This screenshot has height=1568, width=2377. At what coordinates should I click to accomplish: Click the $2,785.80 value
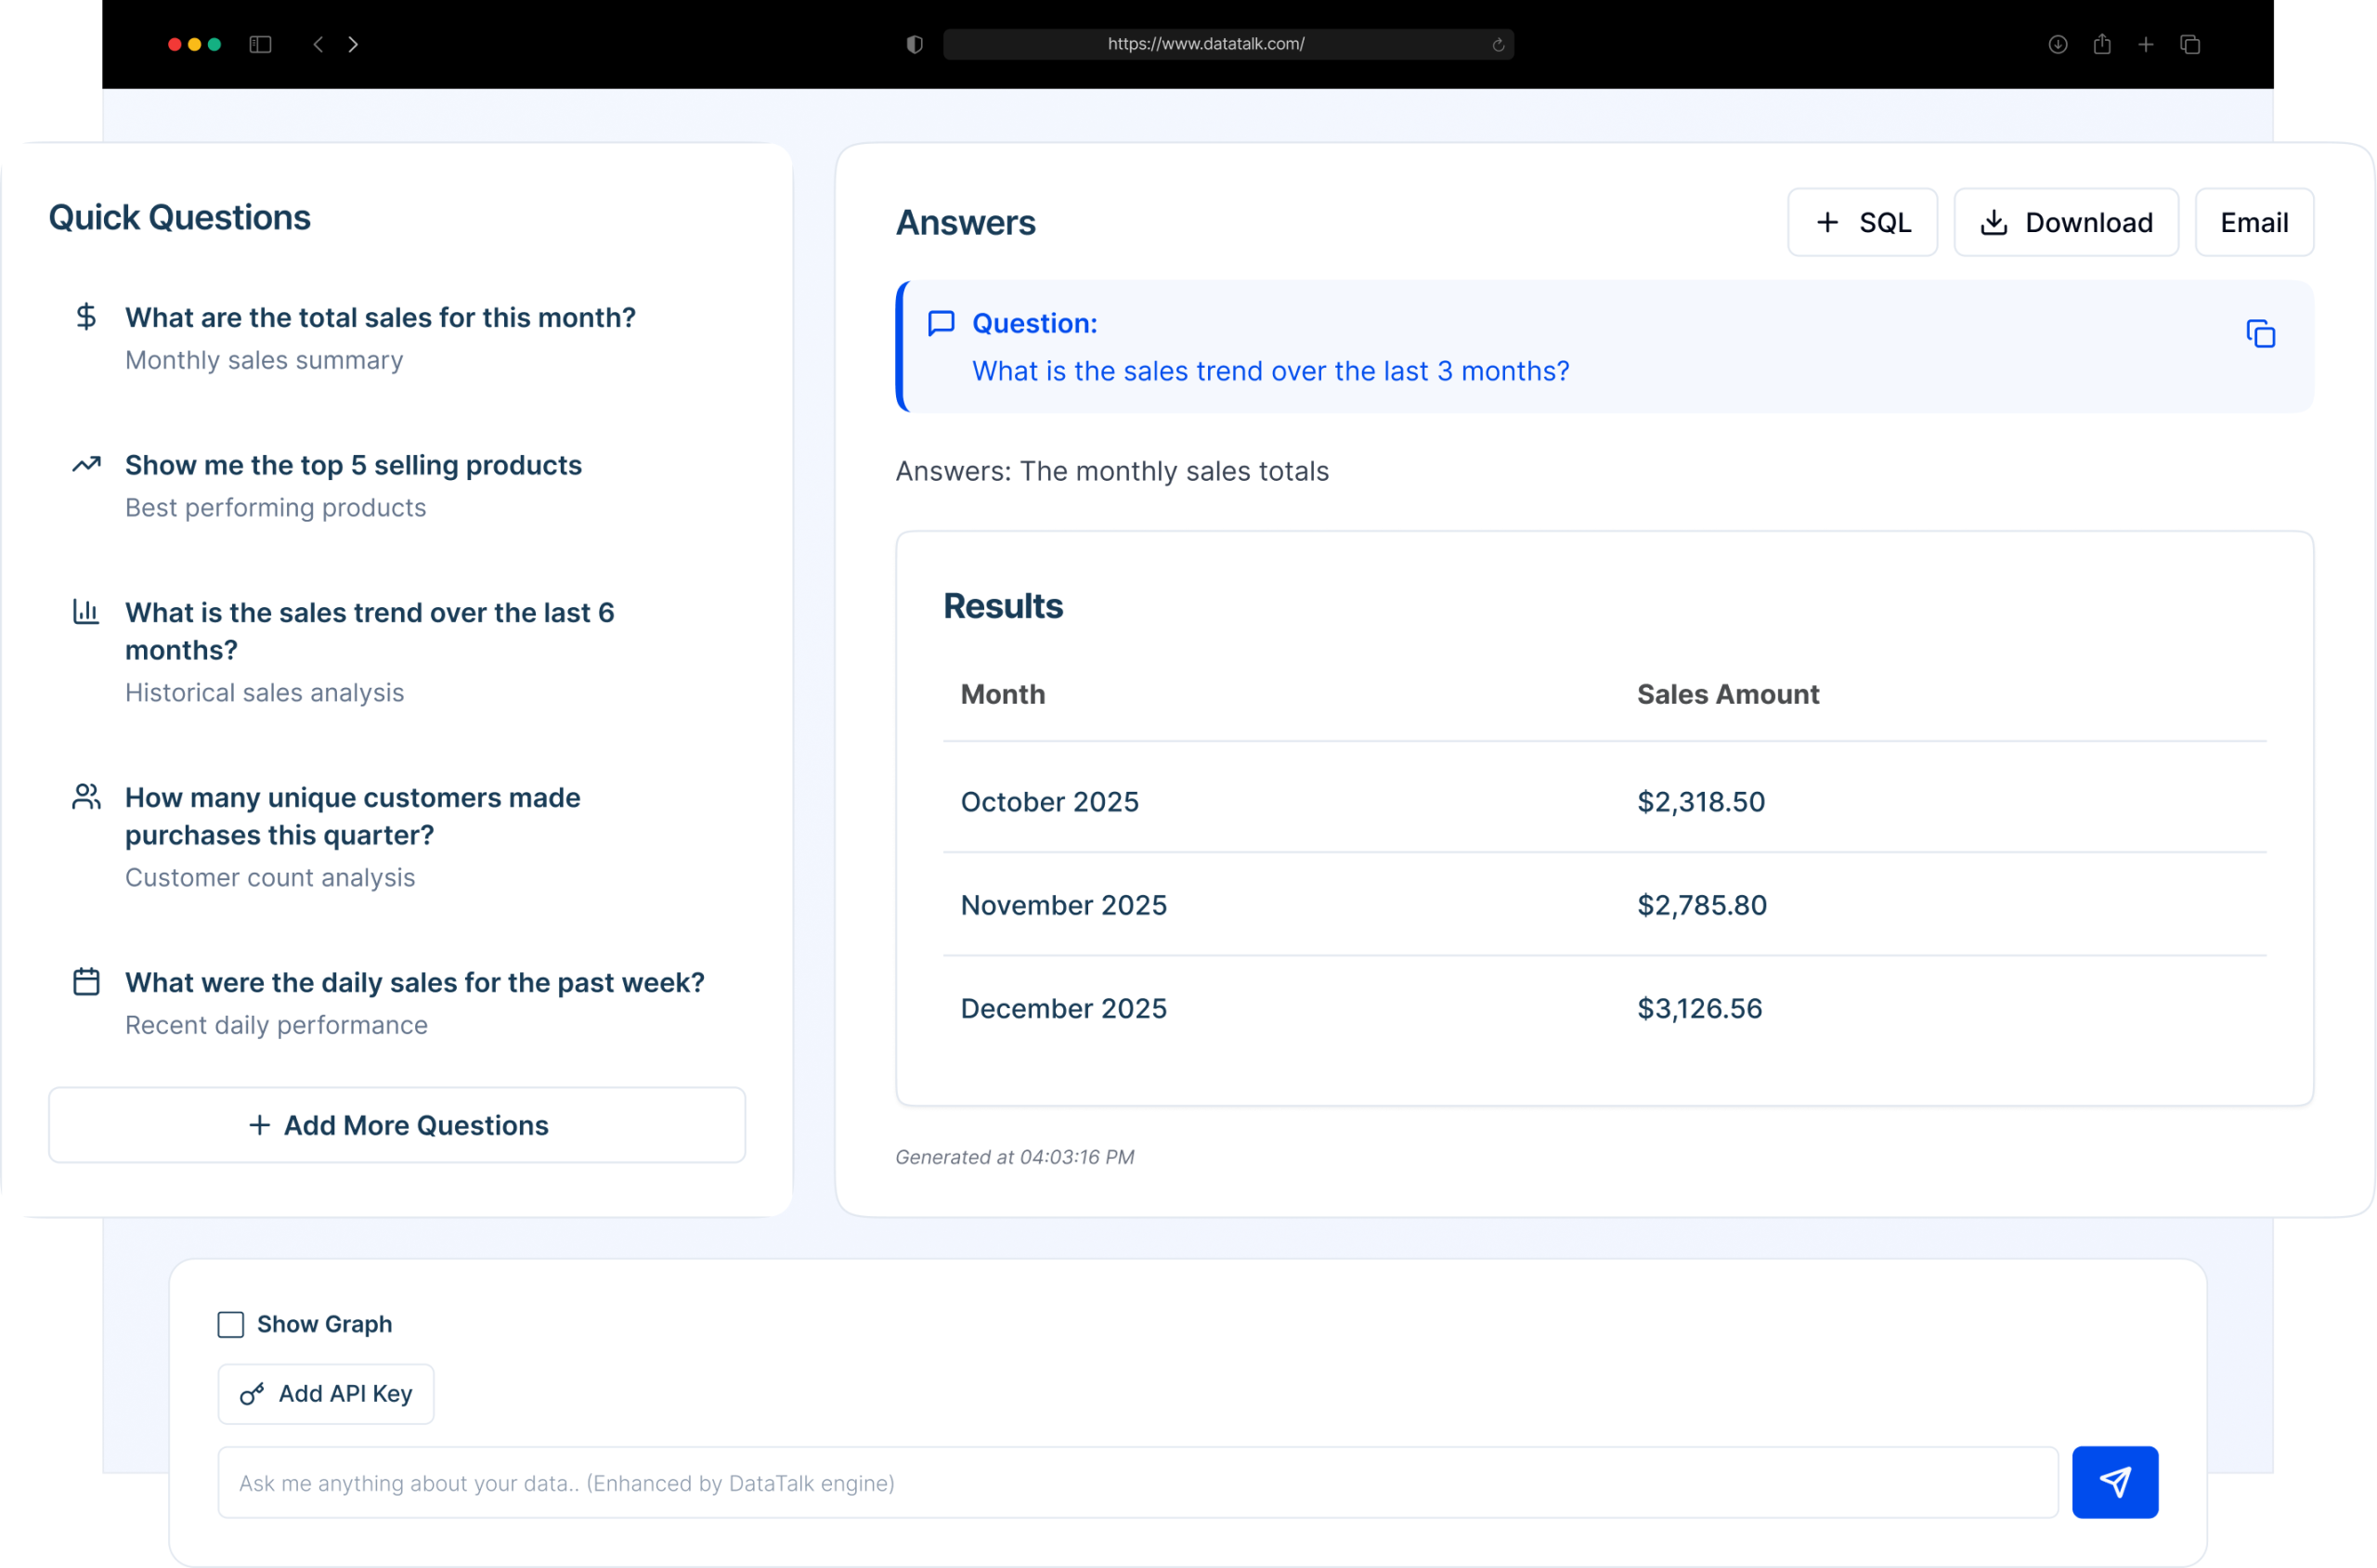click(x=1701, y=904)
